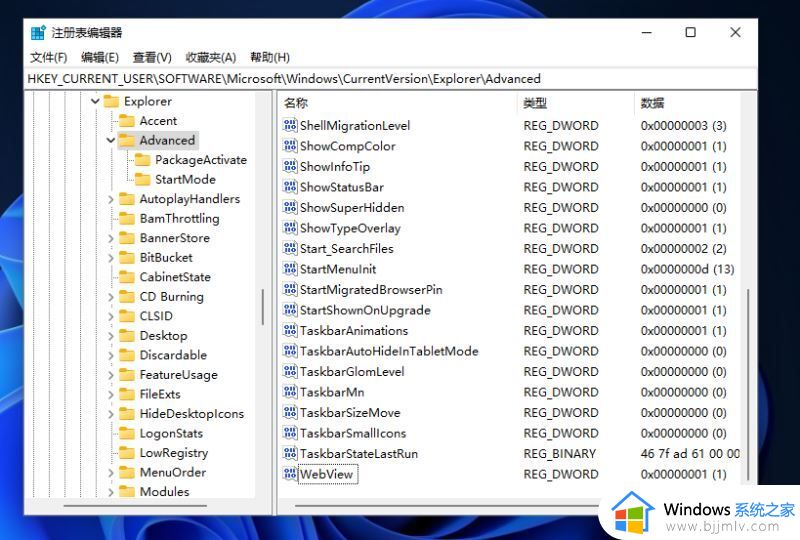Click the CabinetState folder icon
800x540 pixels.
(x=127, y=277)
